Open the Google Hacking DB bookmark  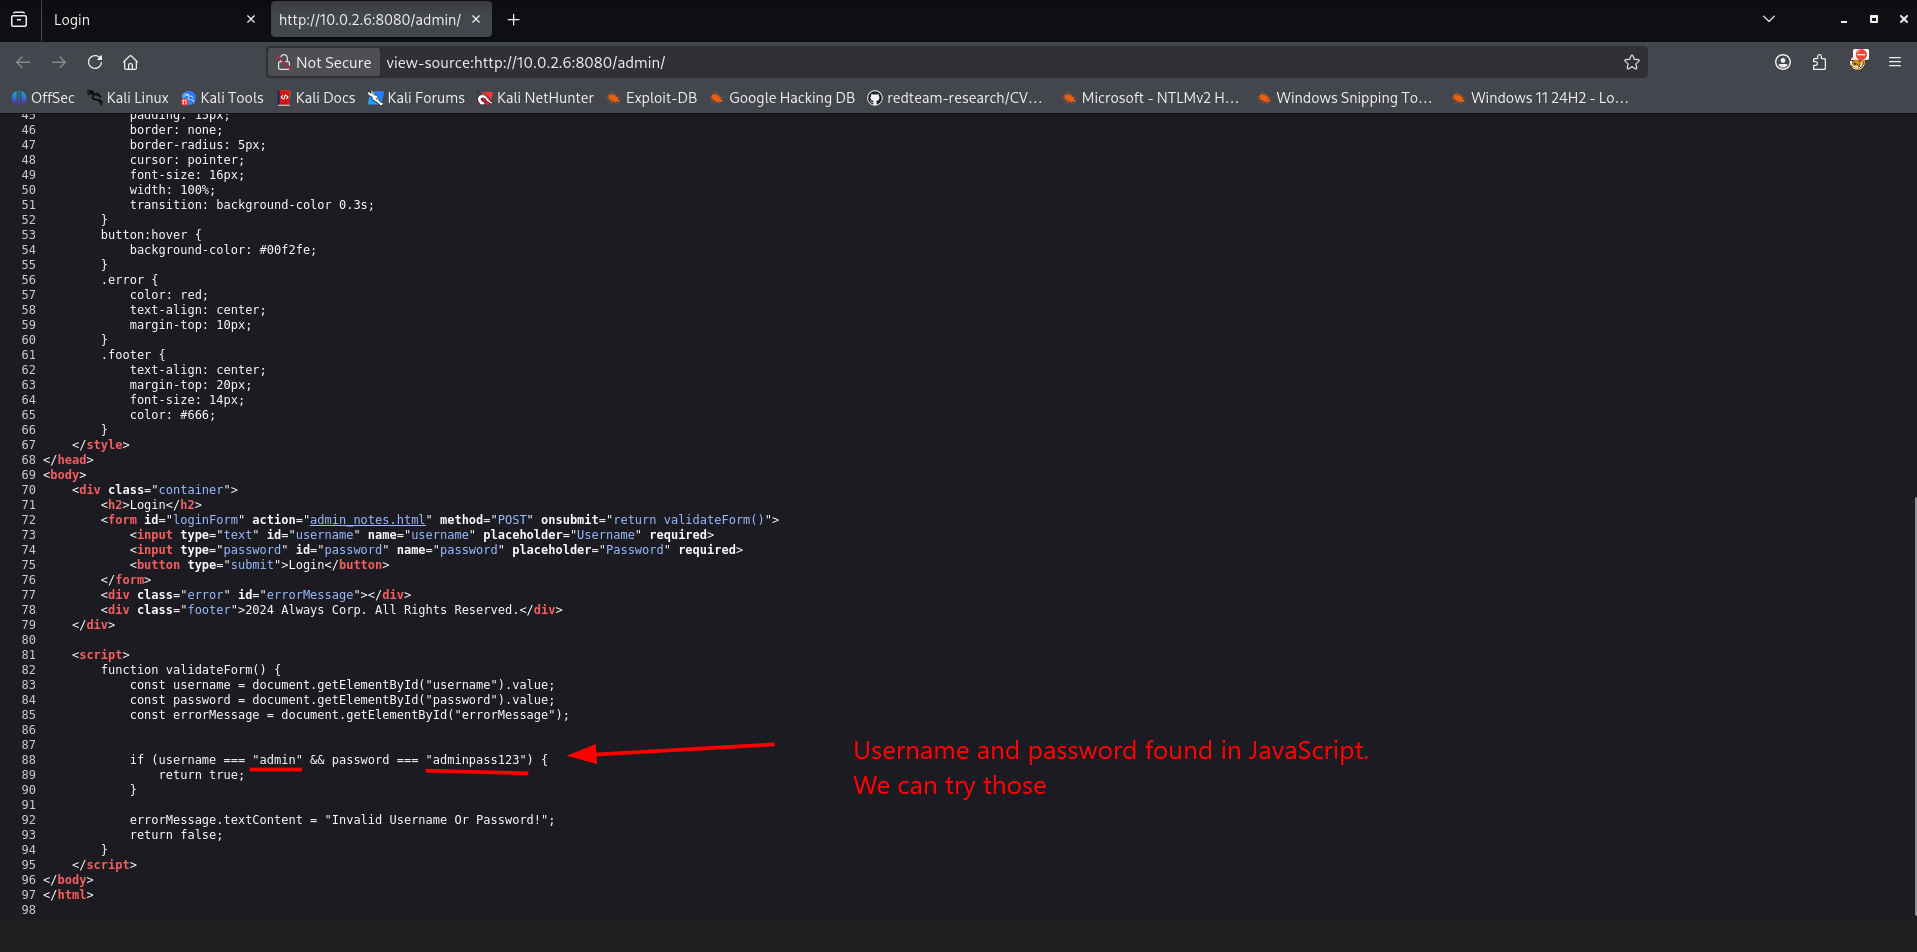tap(782, 98)
